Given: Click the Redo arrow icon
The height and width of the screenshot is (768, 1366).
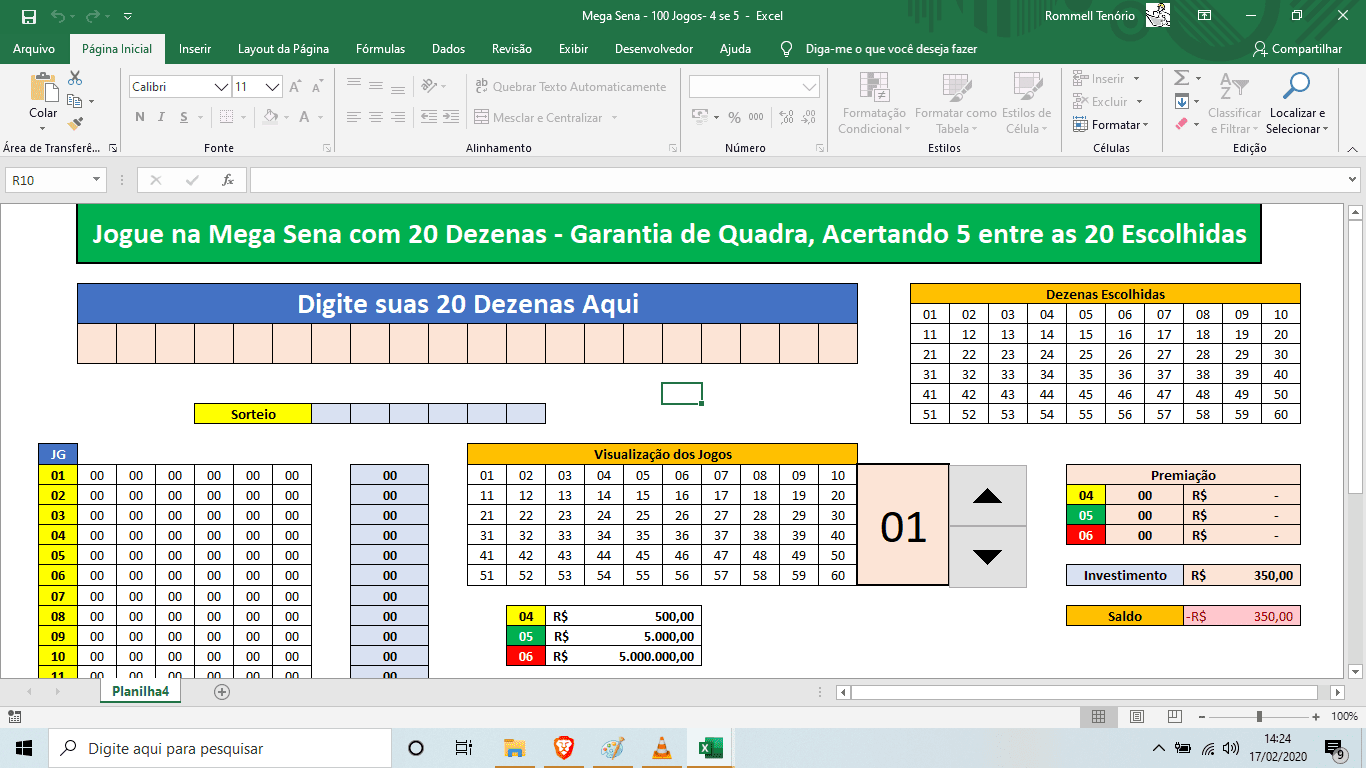Looking at the screenshot, I should (93, 16).
